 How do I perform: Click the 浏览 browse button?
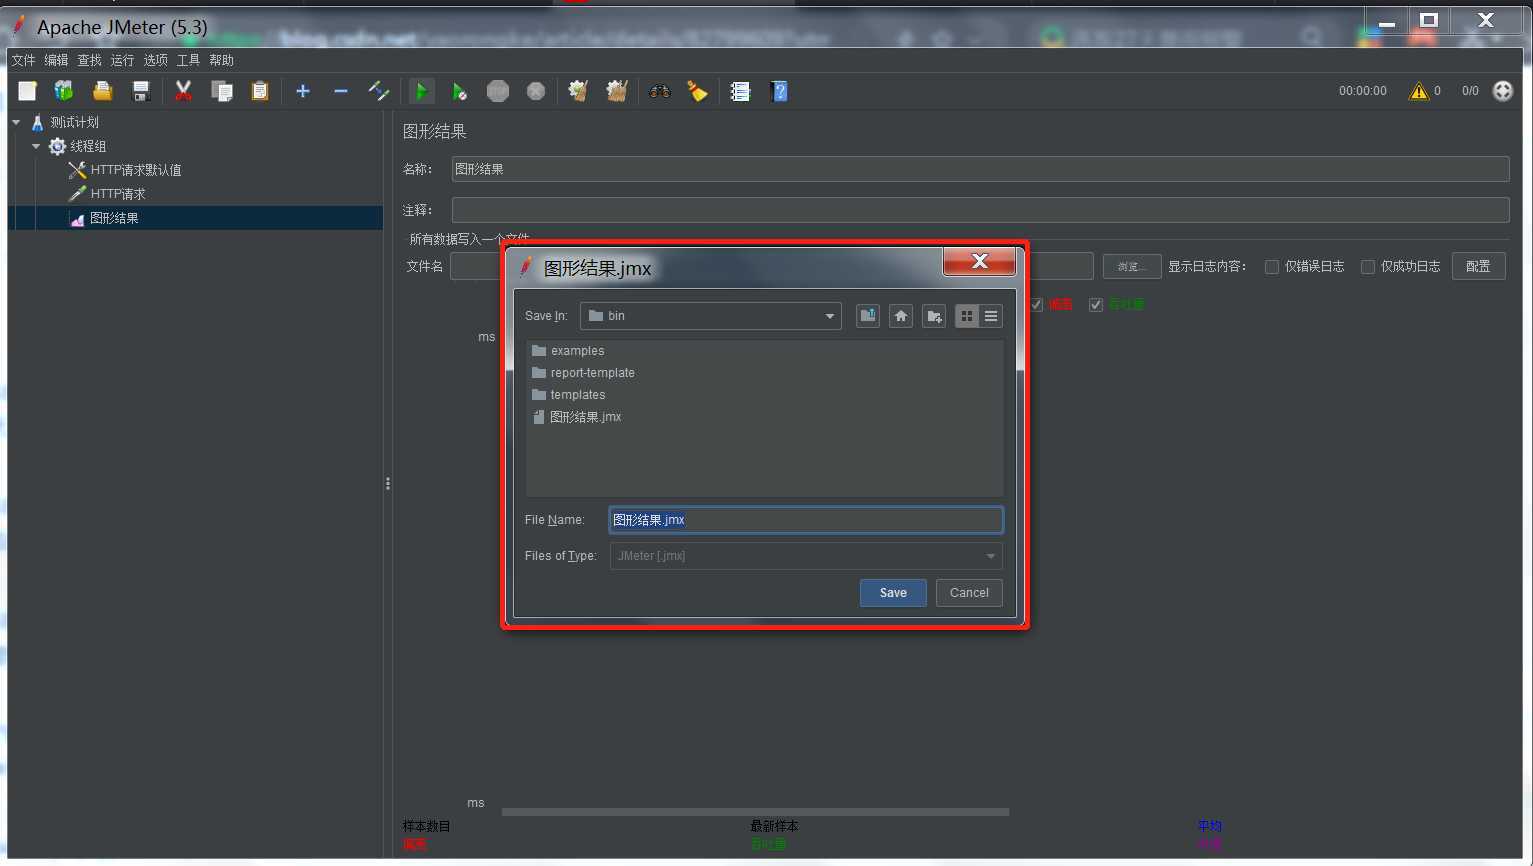(x=1132, y=266)
